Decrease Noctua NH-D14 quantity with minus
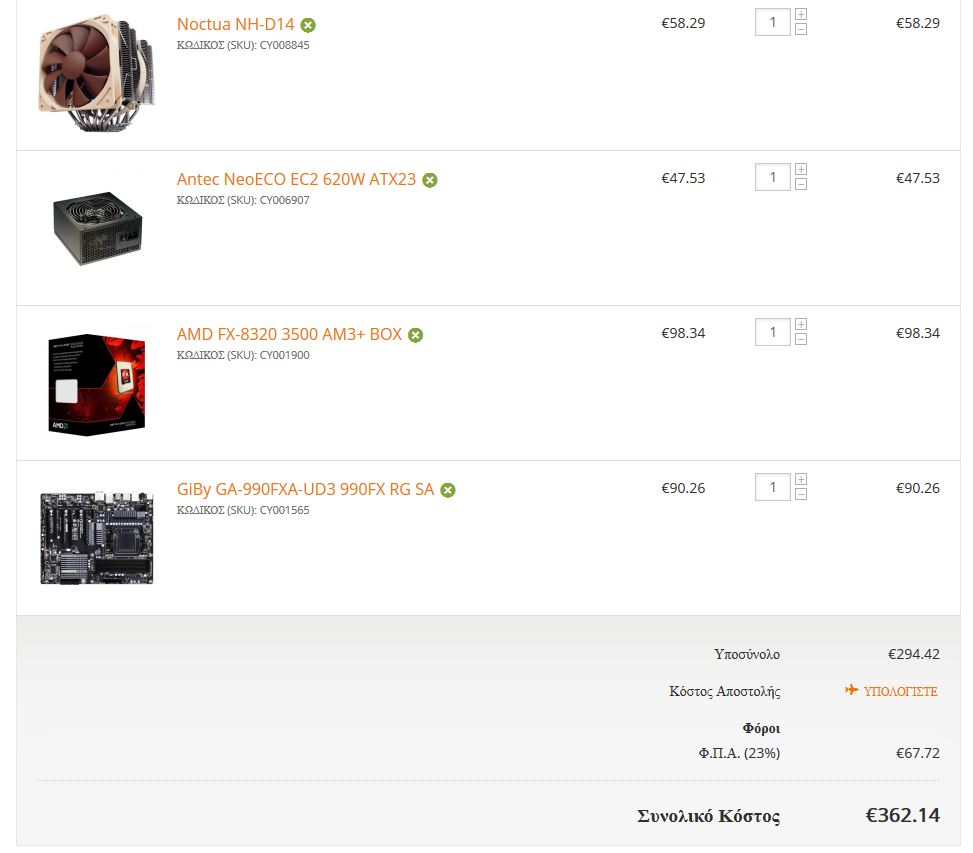The height and width of the screenshot is (853, 973). (801, 29)
